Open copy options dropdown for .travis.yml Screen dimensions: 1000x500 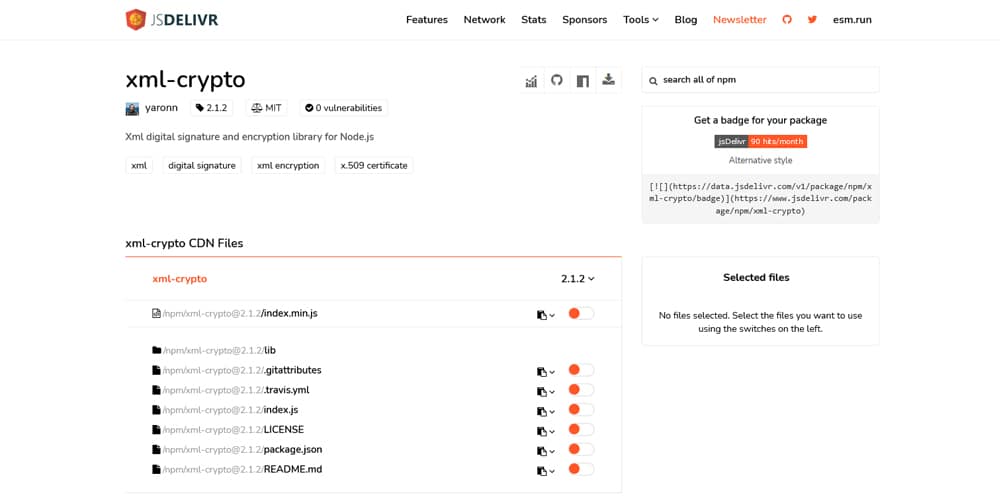click(x=546, y=391)
